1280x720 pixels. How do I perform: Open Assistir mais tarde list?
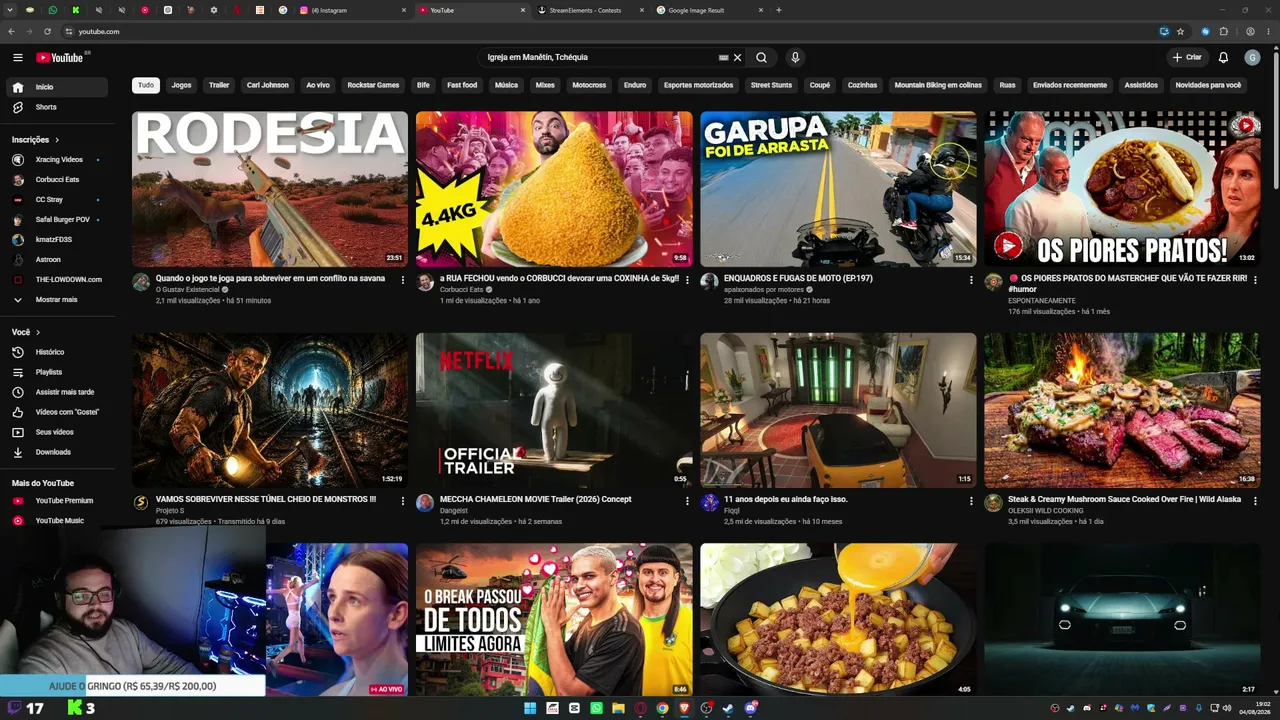[58, 392]
